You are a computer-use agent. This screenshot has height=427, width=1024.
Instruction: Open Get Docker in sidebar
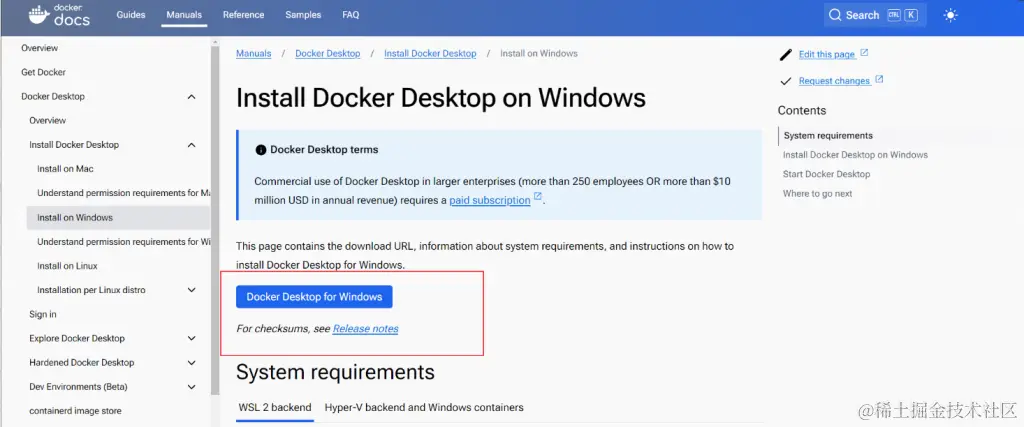[x=43, y=72]
